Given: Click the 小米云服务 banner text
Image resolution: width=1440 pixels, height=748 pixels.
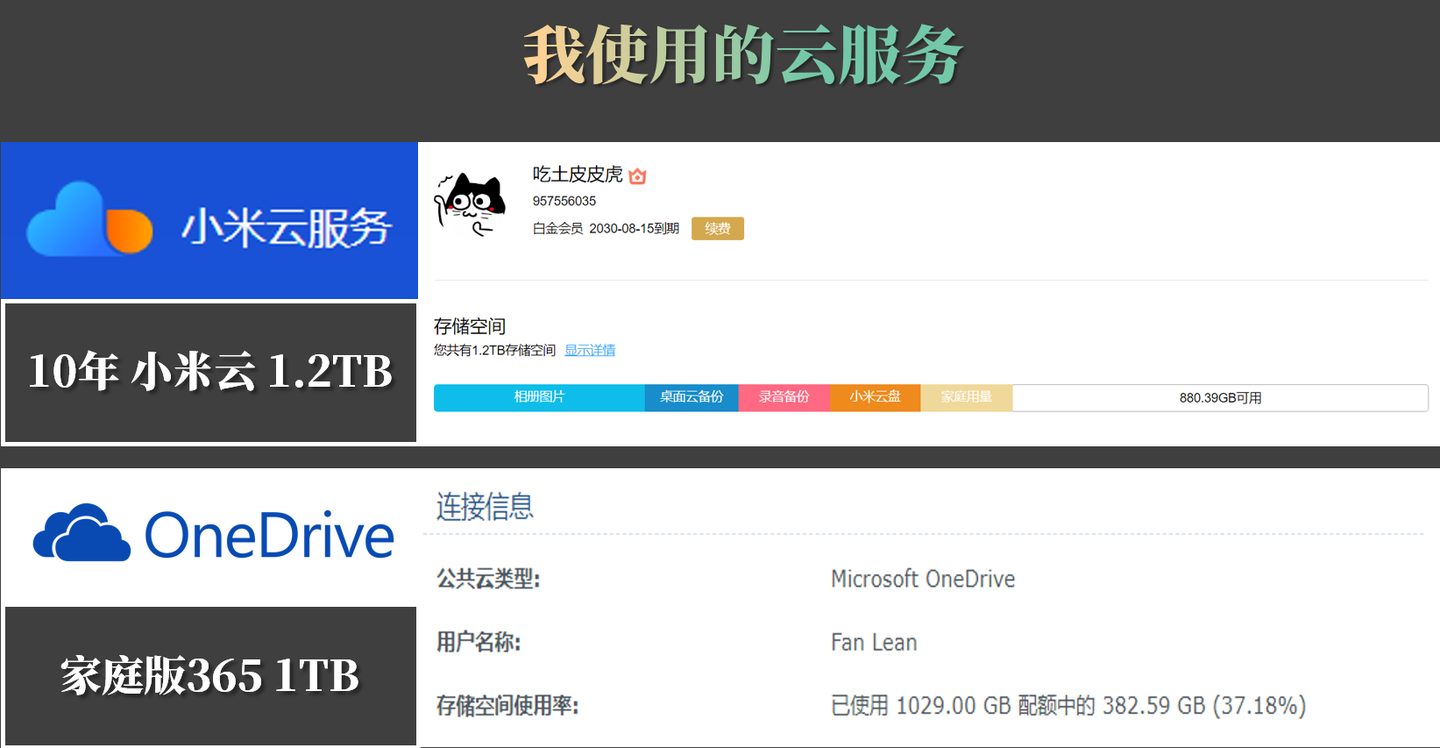Looking at the screenshot, I should (x=285, y=227).
